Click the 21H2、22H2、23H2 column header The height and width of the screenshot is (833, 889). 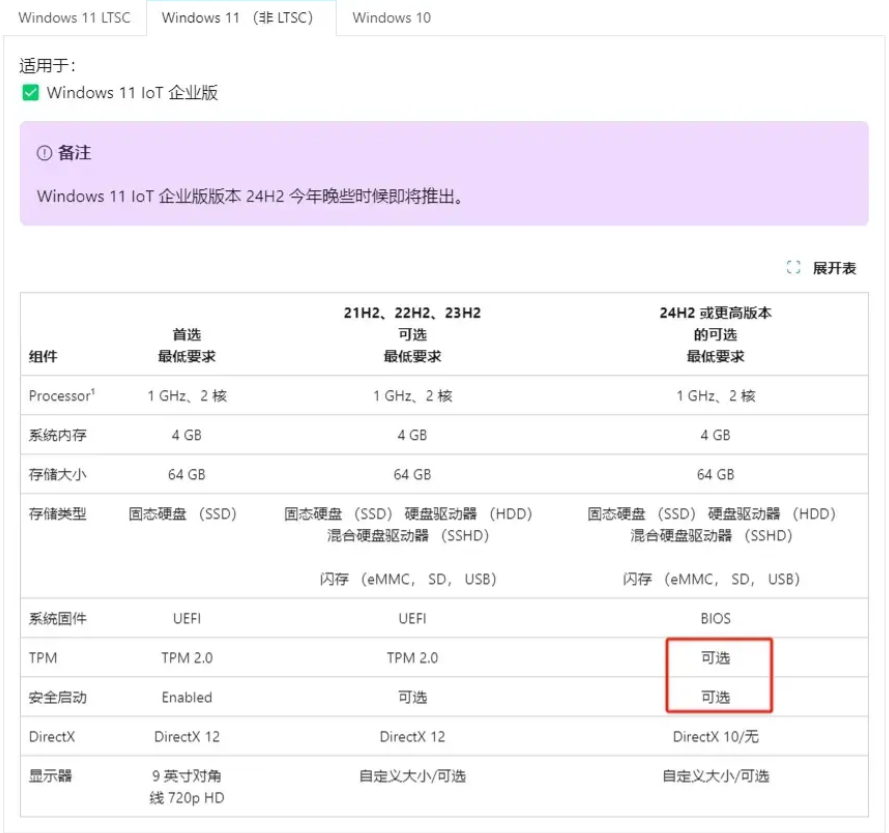[412, 313]
